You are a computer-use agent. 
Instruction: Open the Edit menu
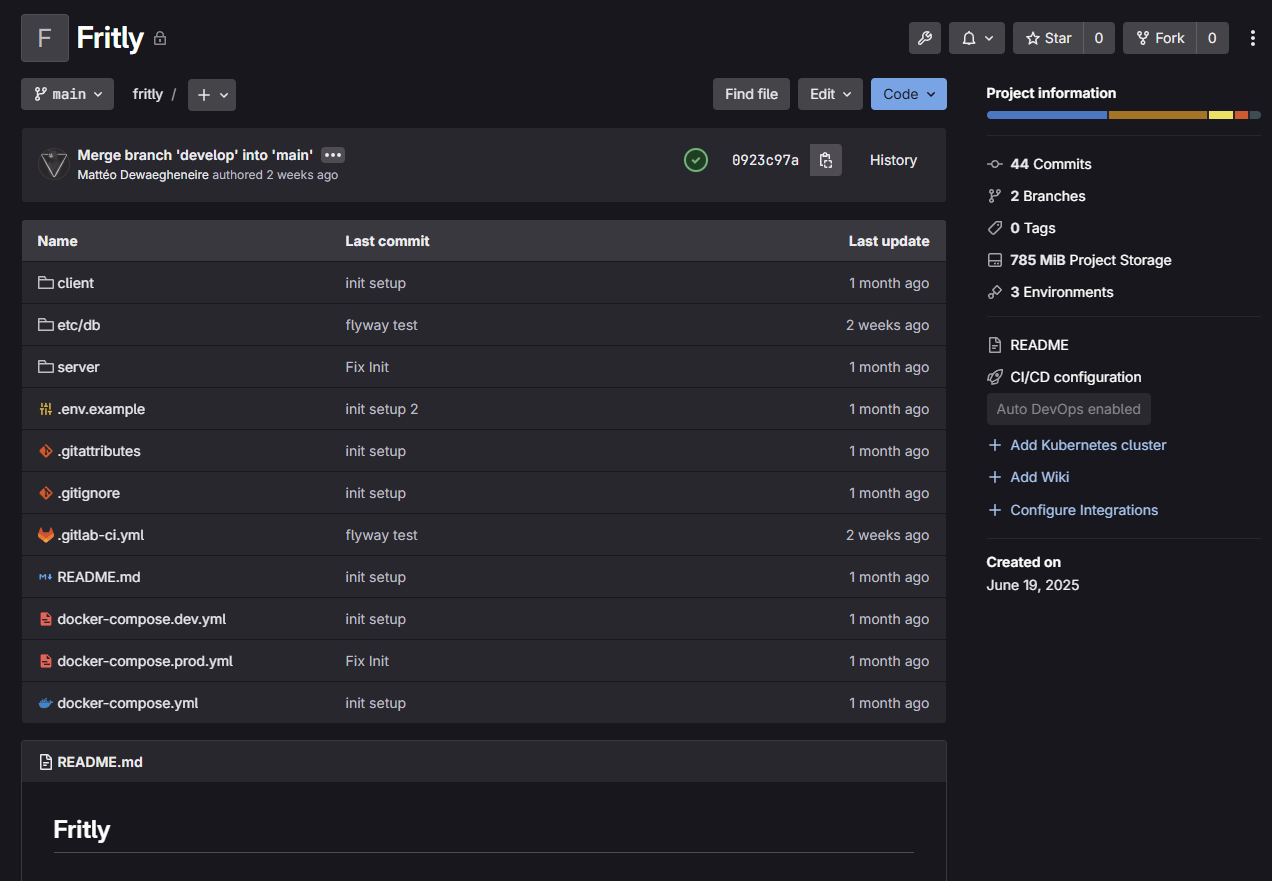tap(830, 94)
